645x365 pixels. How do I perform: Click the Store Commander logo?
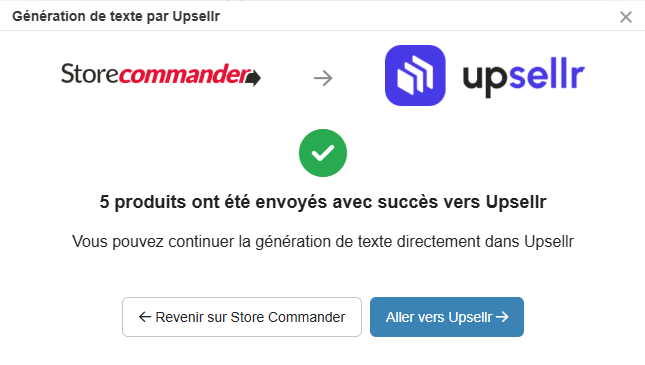[x=161, y=74]
